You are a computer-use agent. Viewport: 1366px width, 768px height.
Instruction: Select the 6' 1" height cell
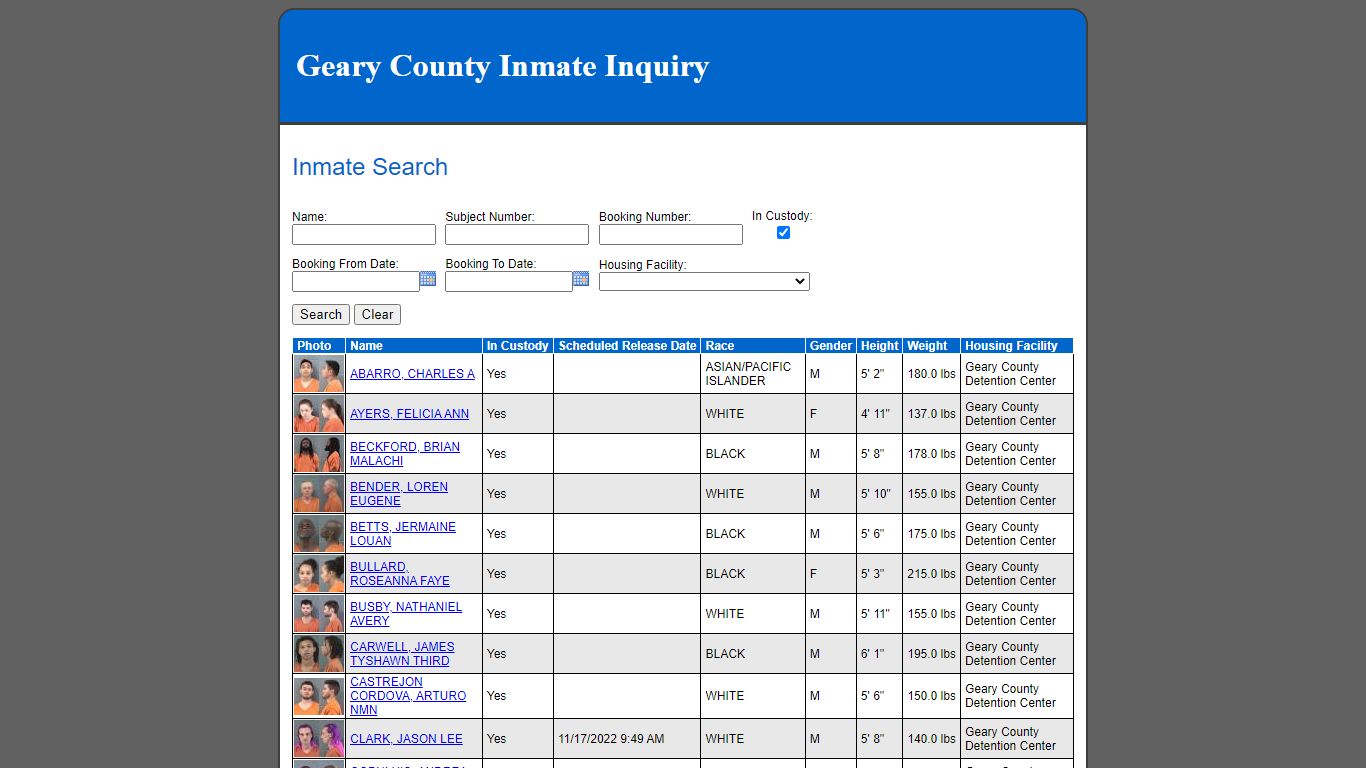click(x=879, y=654)
